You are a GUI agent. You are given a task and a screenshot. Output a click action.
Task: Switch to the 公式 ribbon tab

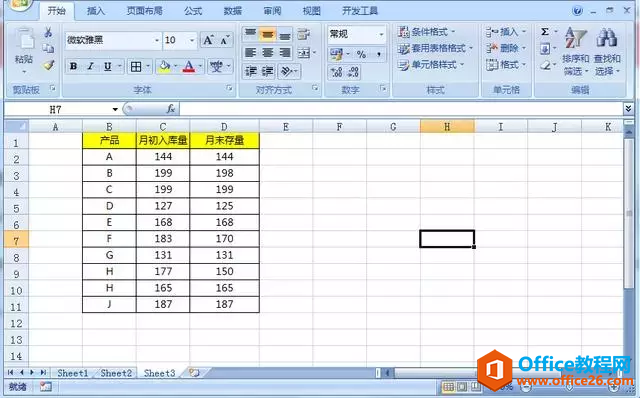(193, 11)
